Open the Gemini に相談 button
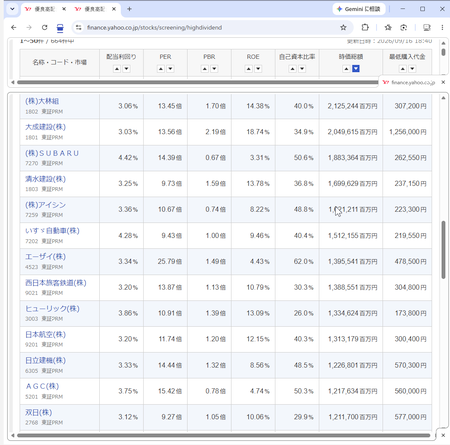The width and height of the screenshot is (450, 445). pos(359,9)
